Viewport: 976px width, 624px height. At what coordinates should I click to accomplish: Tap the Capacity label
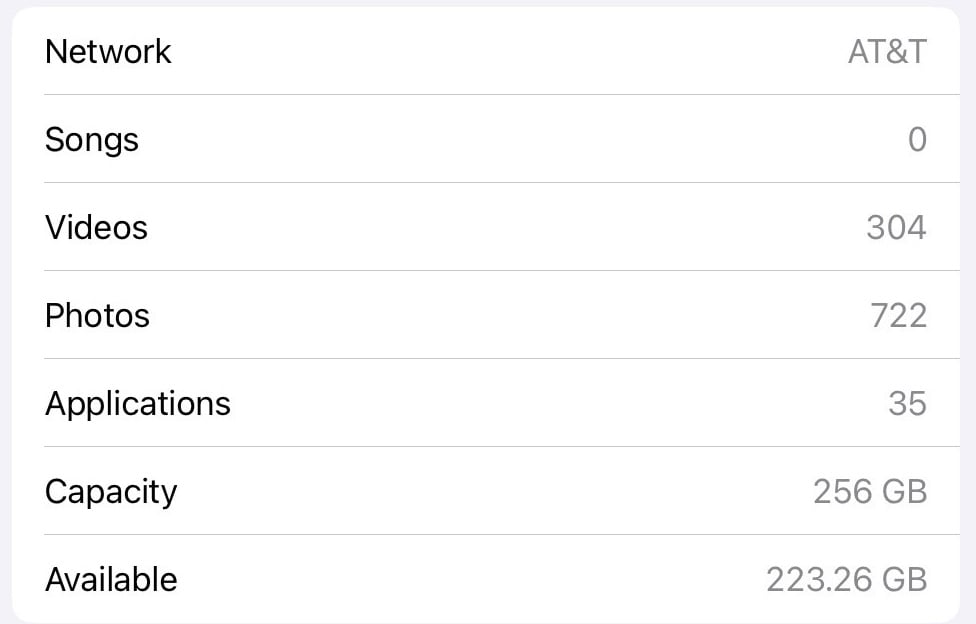click(111, 492)
